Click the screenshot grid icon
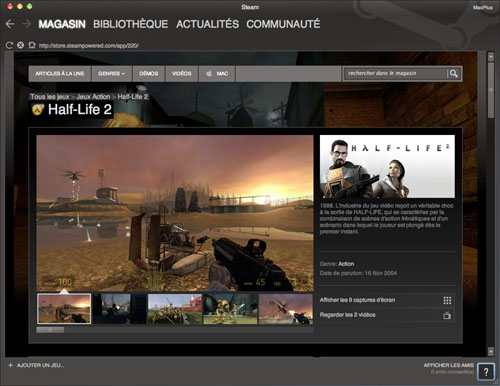500x386 pixels. point(447,300)
